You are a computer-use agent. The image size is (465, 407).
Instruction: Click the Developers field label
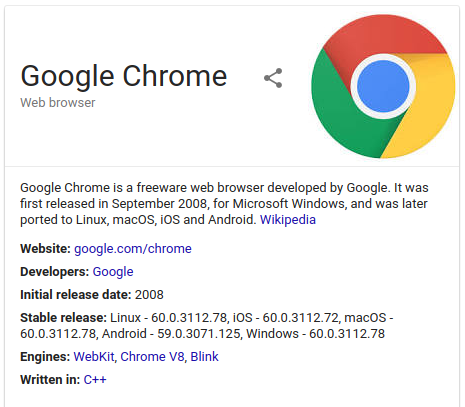pos(55,272)
